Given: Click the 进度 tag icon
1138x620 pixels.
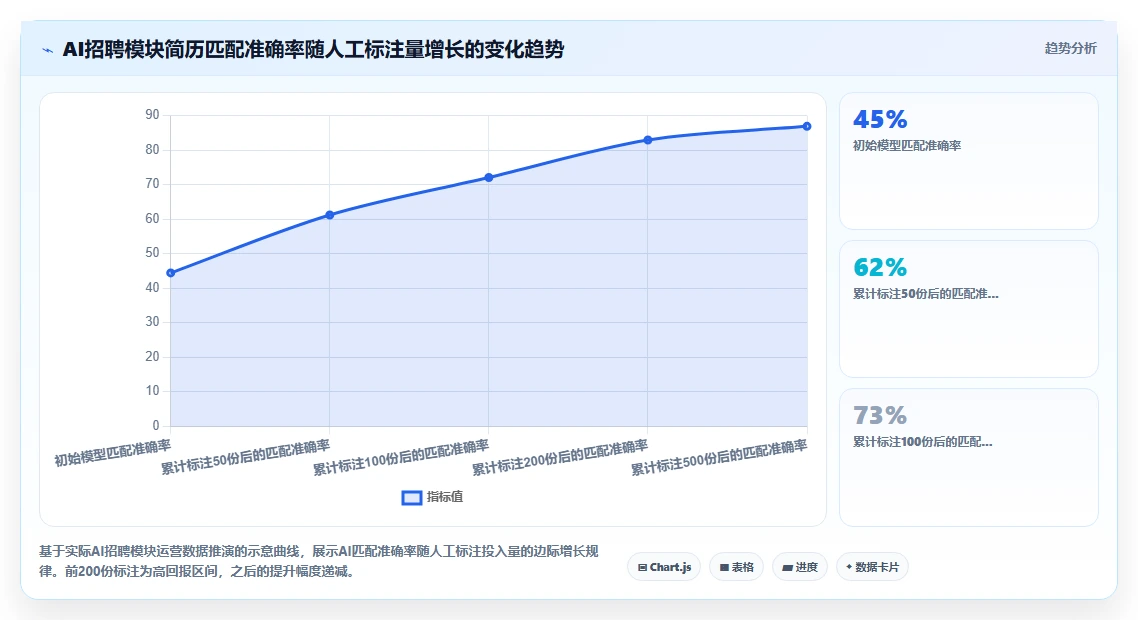Looking at the screenshot, I should (787, 568).
